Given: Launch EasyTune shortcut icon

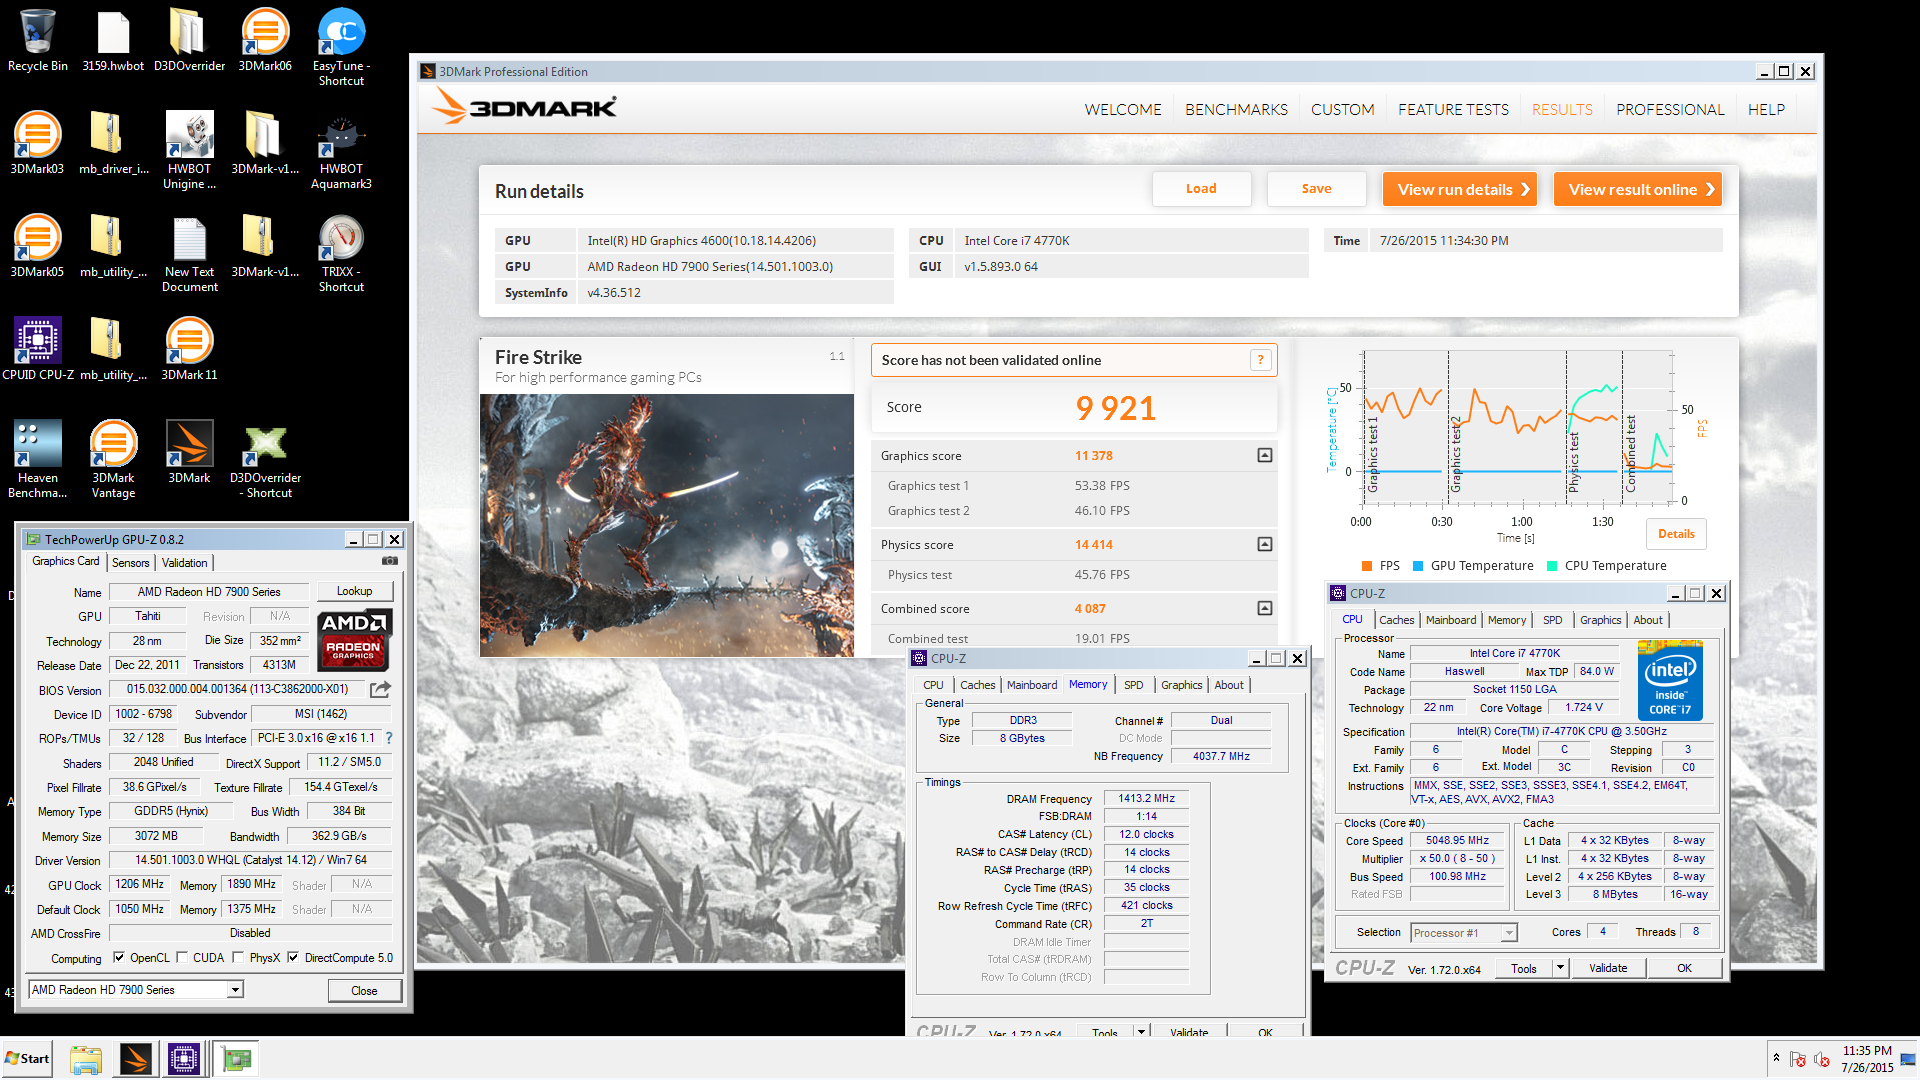Looking at the screenshot, I should (x=341, y=47).
